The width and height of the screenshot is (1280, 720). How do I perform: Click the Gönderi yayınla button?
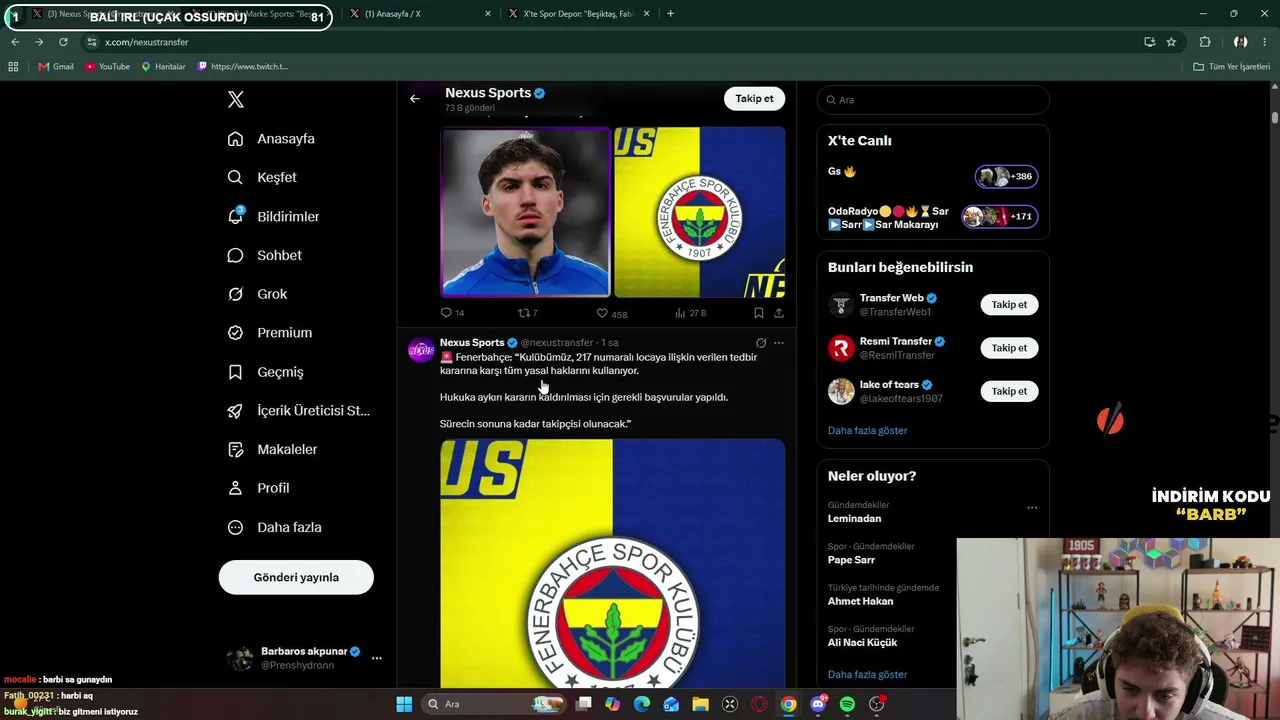(296, 577)
